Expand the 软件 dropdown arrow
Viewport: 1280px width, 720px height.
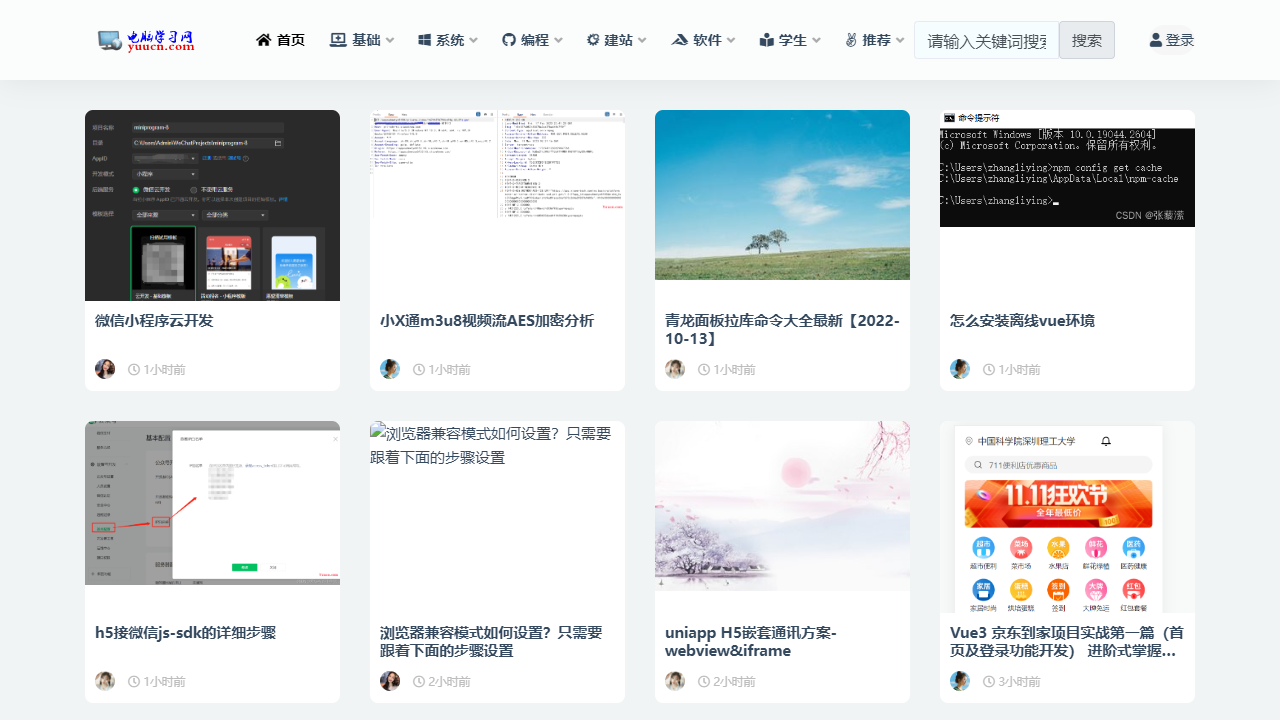pyautogui.click(x=731, y=40)
